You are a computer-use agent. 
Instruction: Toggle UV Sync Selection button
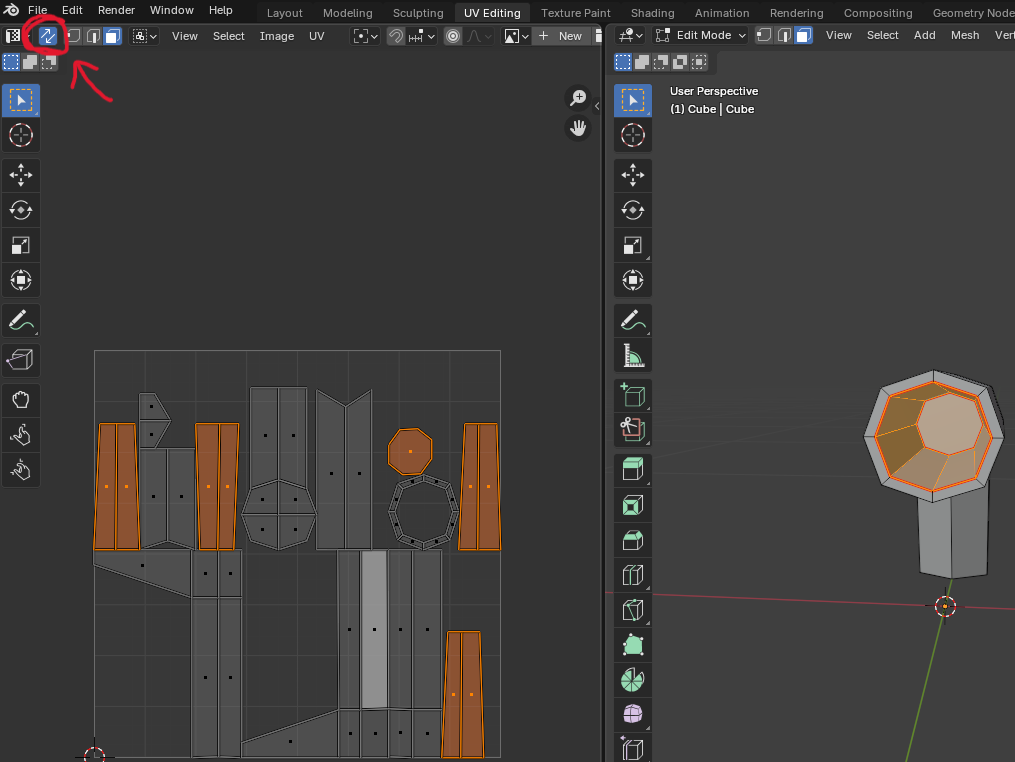47,36
